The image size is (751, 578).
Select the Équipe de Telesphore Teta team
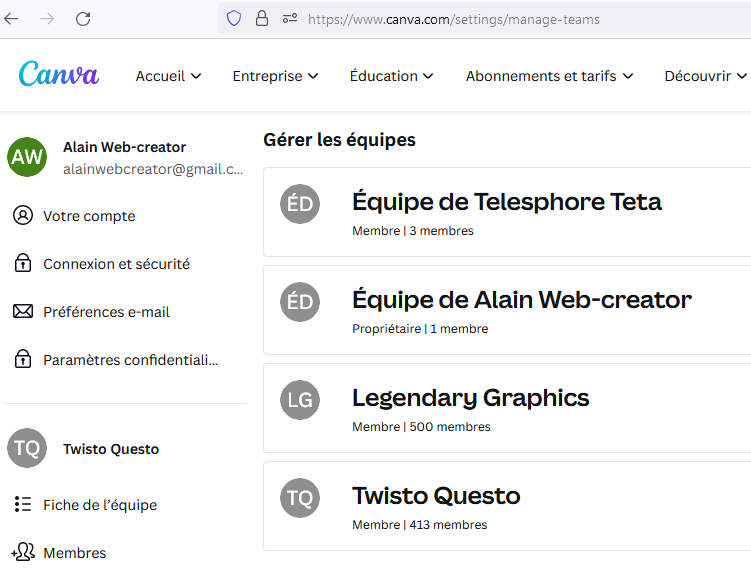pos(507,202)
